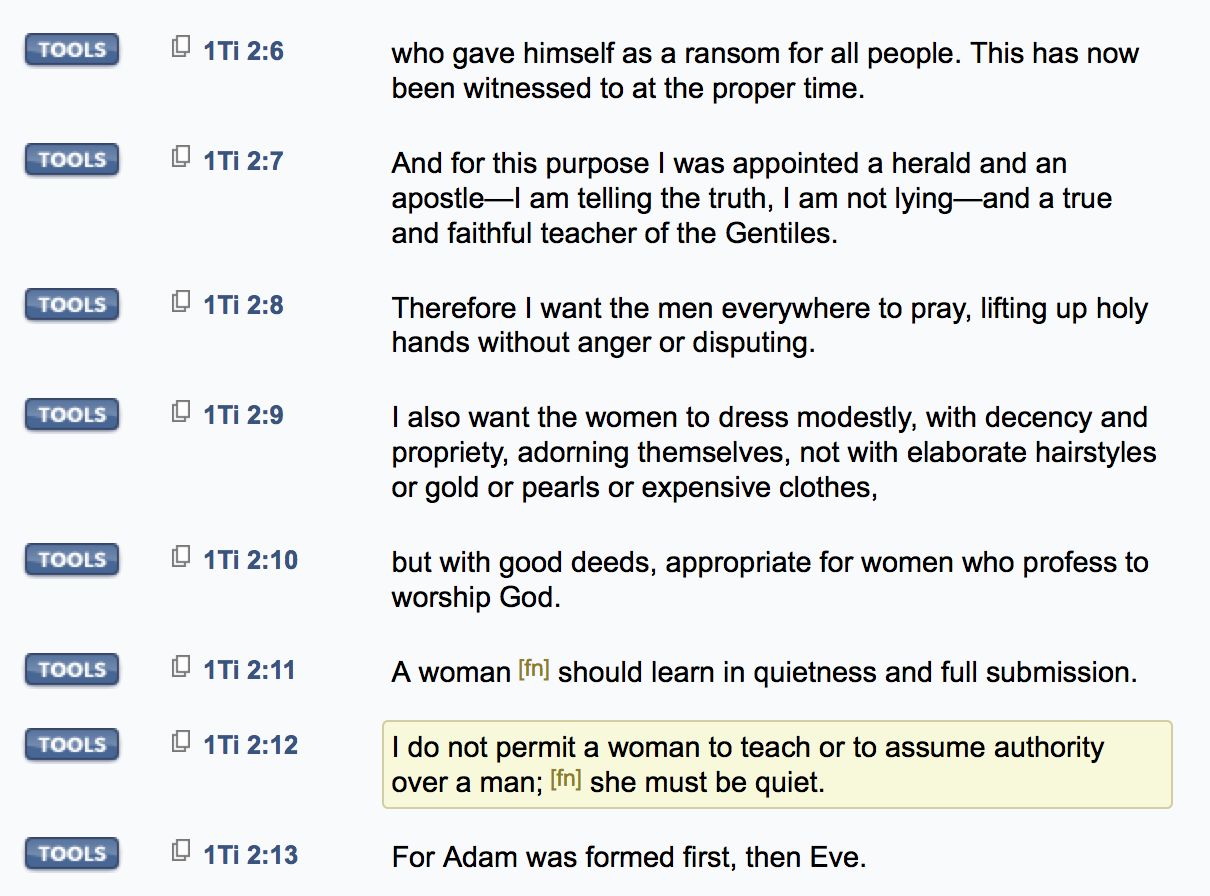Screen dimensions: 1210x896
Task: Open the TOOLS button for 1Ti 2:6
Action: [72, 49]
